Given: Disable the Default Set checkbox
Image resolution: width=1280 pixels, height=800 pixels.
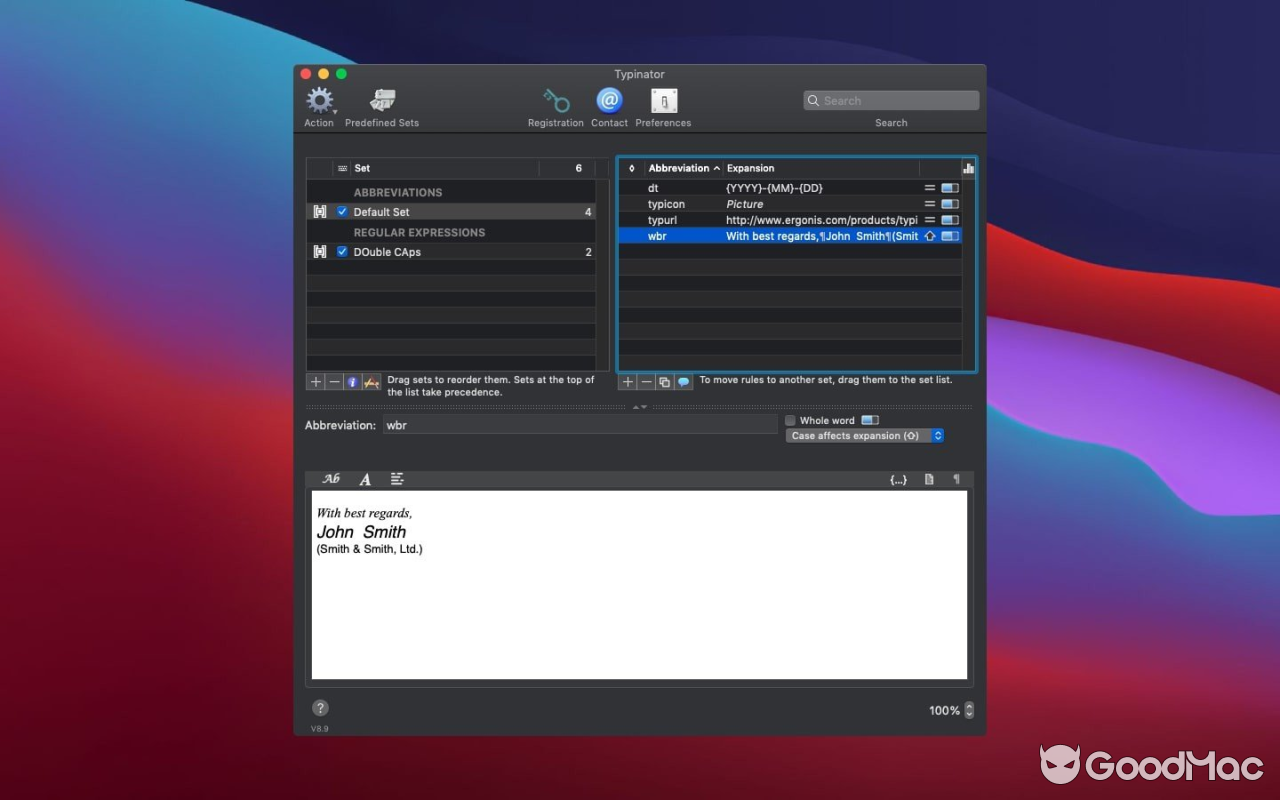Looking at the screenshot, I should (x=342, y=211).
